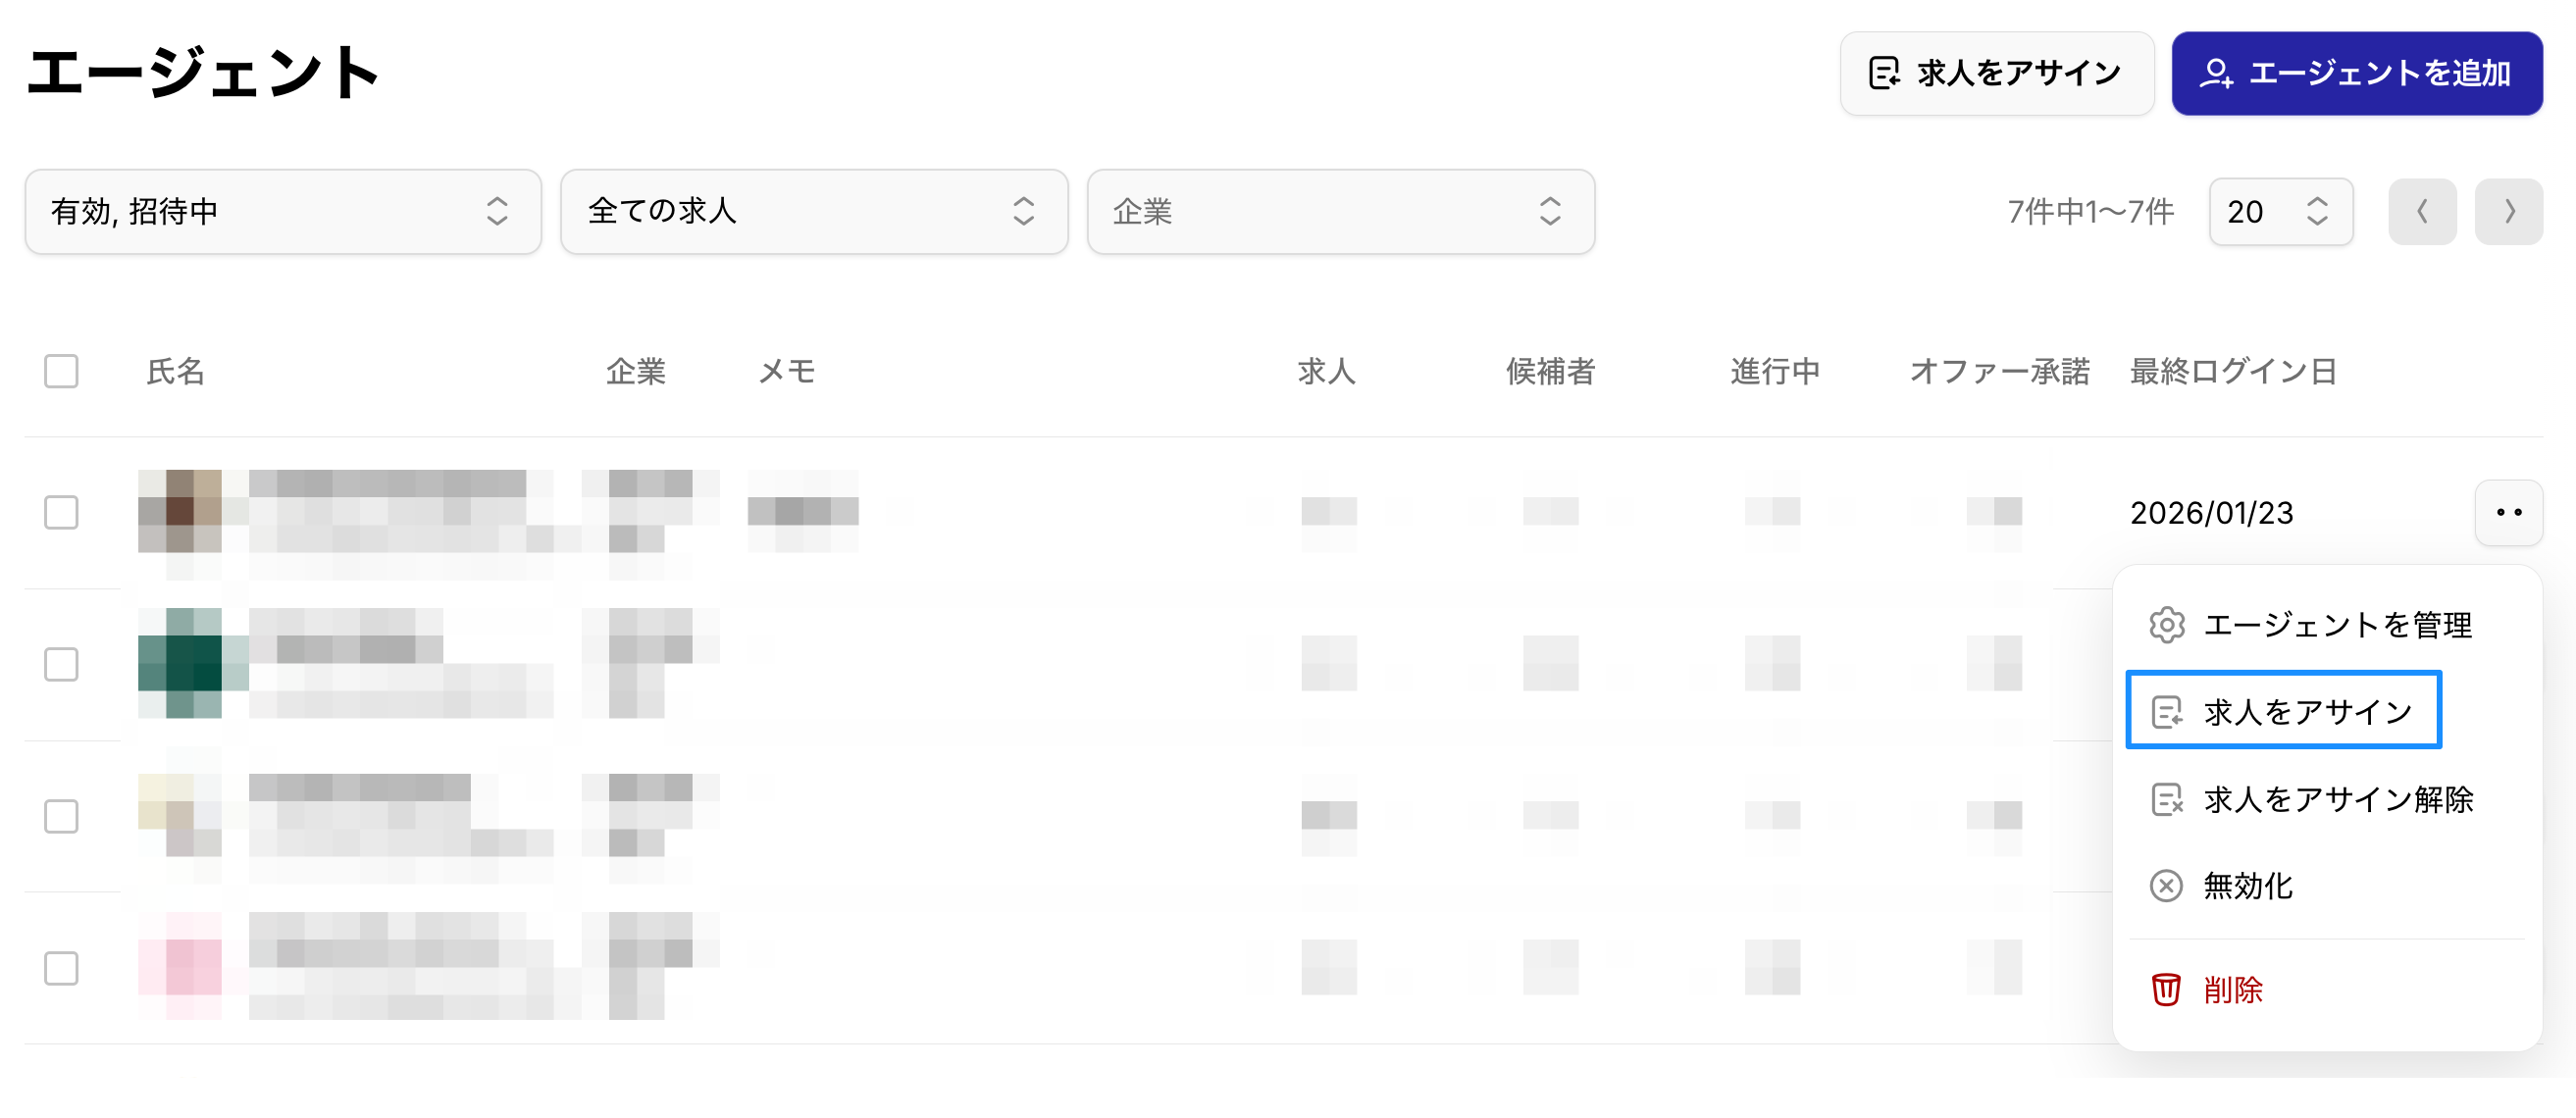The image size is (2576, 1118).
Task: Click the red trash icon for 削除
Action: pos(2166,989)
